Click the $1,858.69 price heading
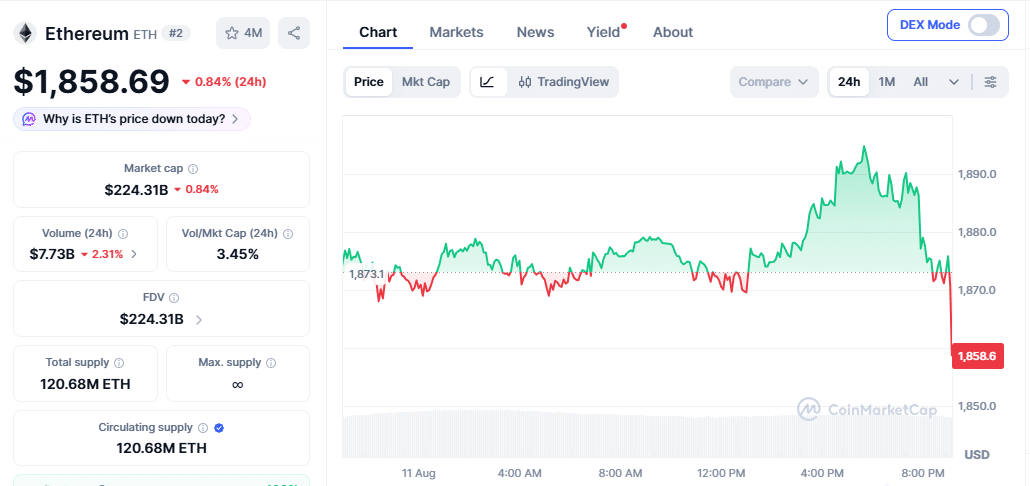Viewport: 1030px width, 486px height. [x=91, y=81]
